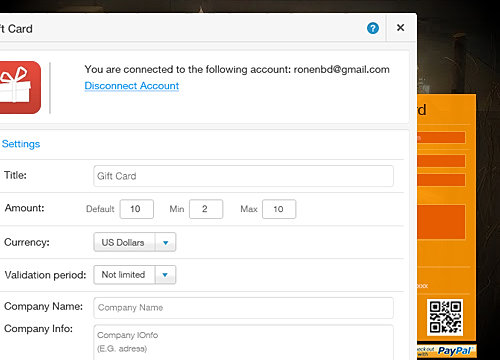This screenshot has width=500, height=360.
Task: Click the Company Info label
Action: 38,329
